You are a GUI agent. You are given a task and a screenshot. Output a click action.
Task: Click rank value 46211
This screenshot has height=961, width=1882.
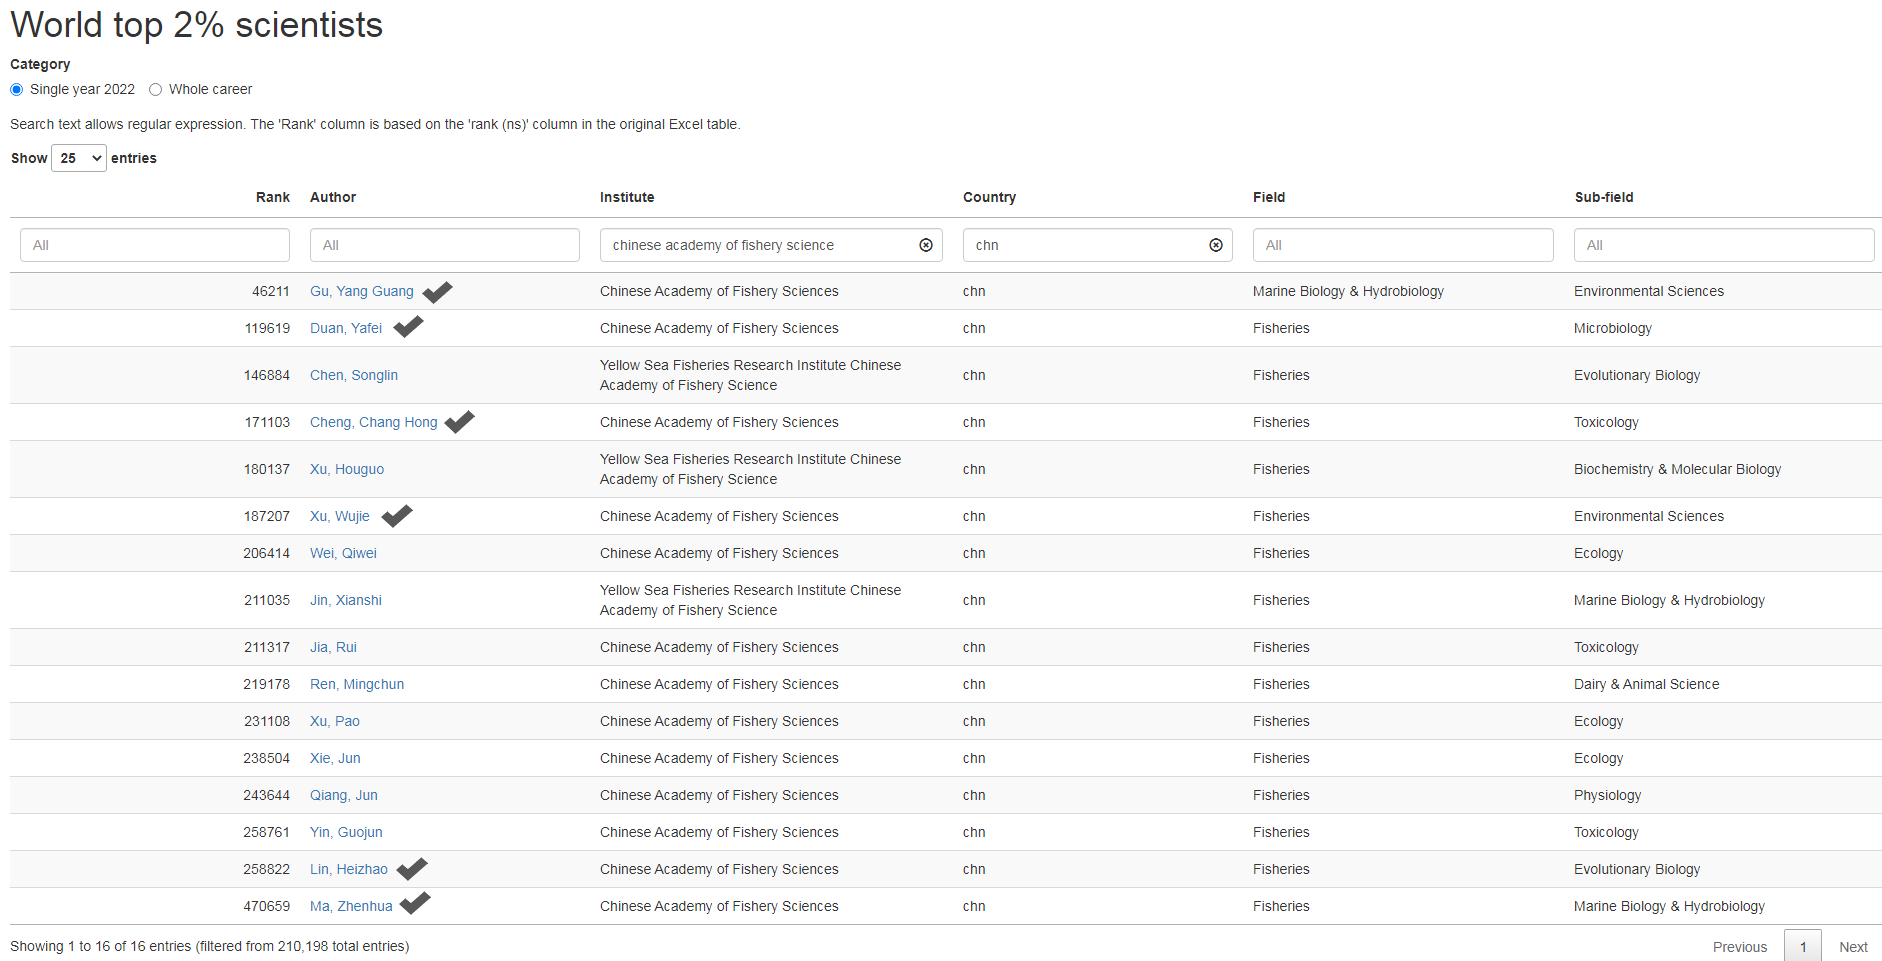click(271, 291)
